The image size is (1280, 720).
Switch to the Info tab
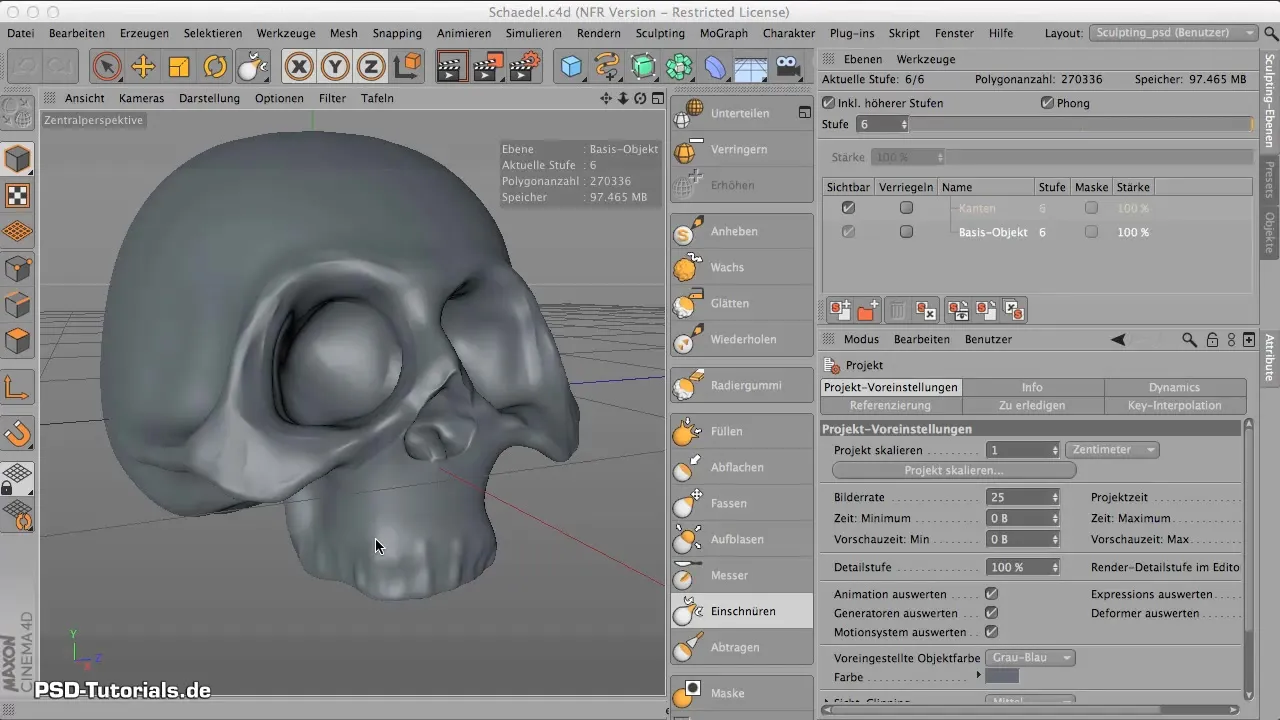(1032, 387)
